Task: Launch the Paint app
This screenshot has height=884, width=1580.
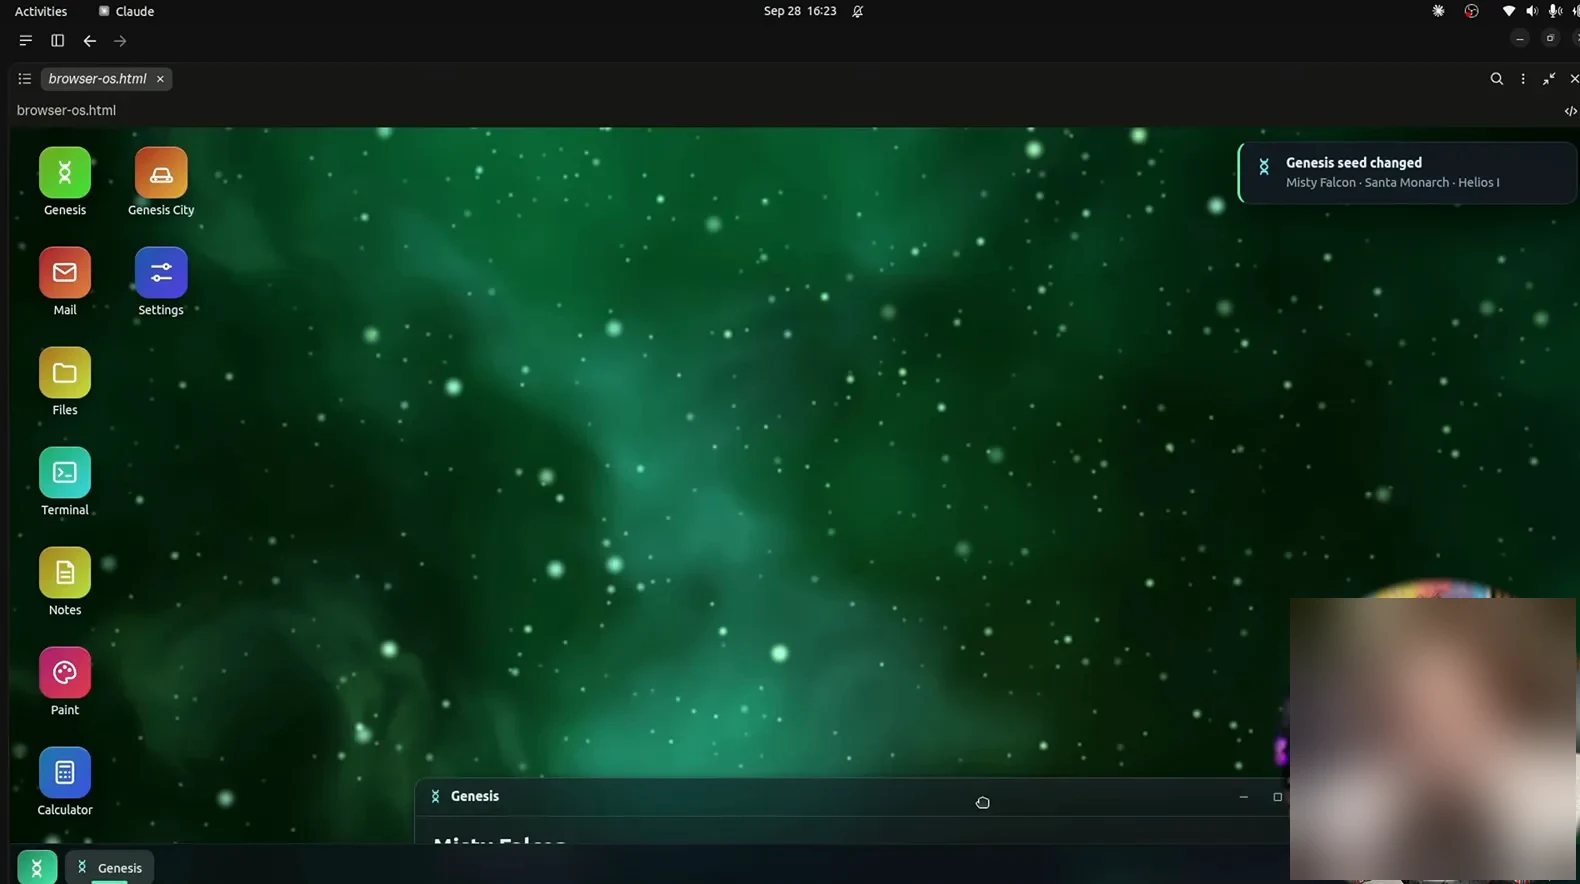Action: 65,673
